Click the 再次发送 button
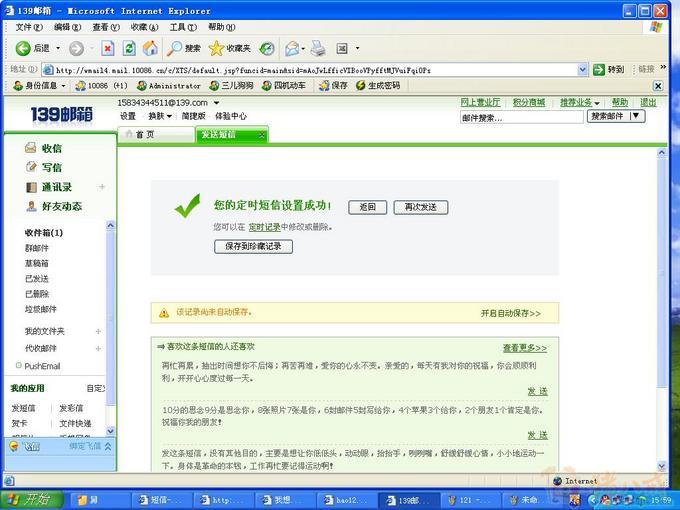The image size is (680, 510). [x=421, y=207]
